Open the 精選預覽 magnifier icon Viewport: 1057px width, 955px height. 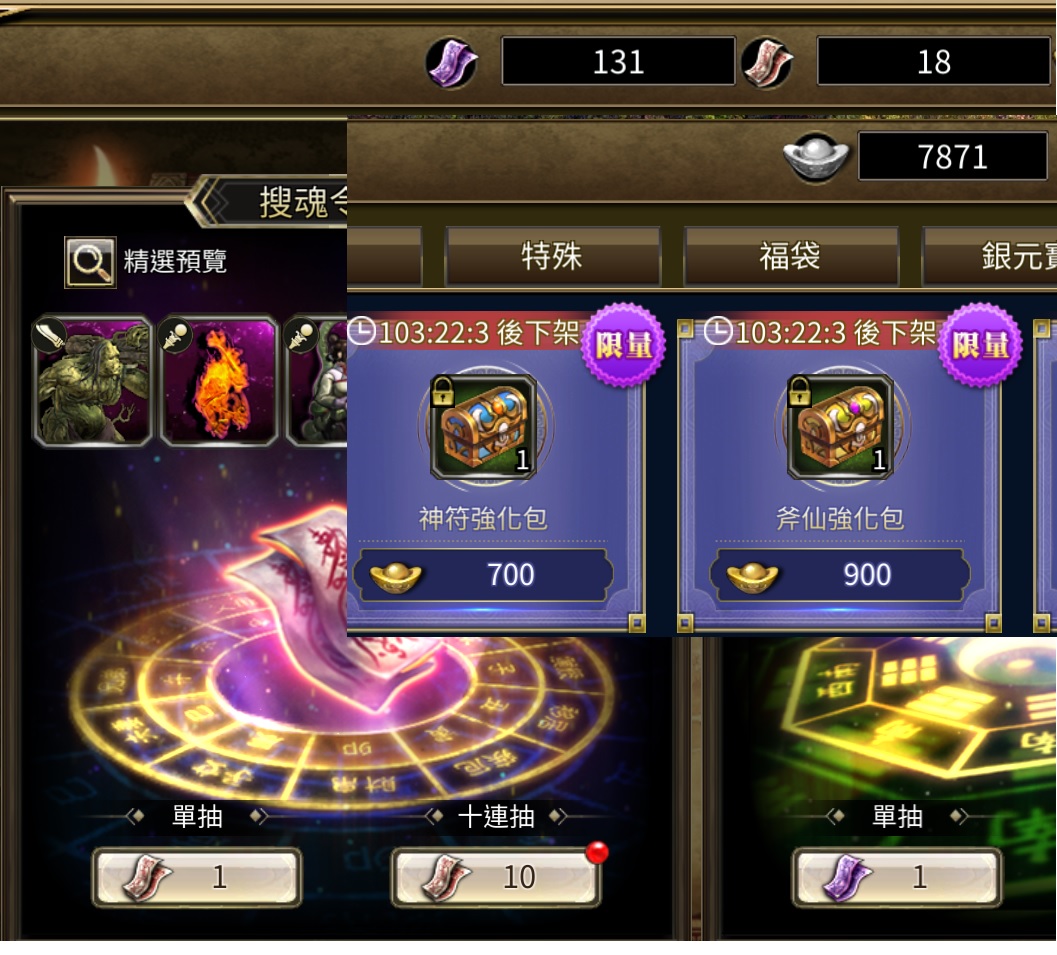click(90, 261)
